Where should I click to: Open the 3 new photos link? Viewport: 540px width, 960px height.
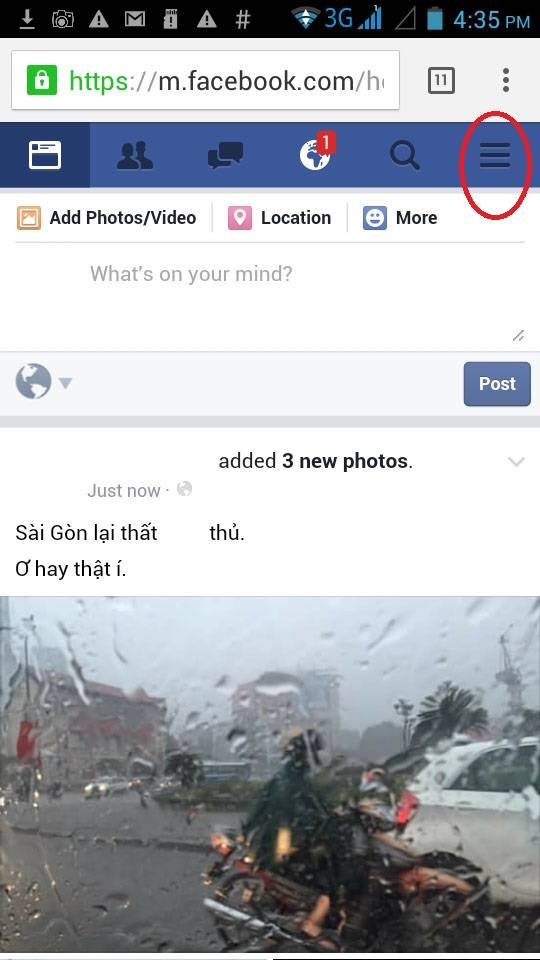pyautogui.click(x=345, y=461)
